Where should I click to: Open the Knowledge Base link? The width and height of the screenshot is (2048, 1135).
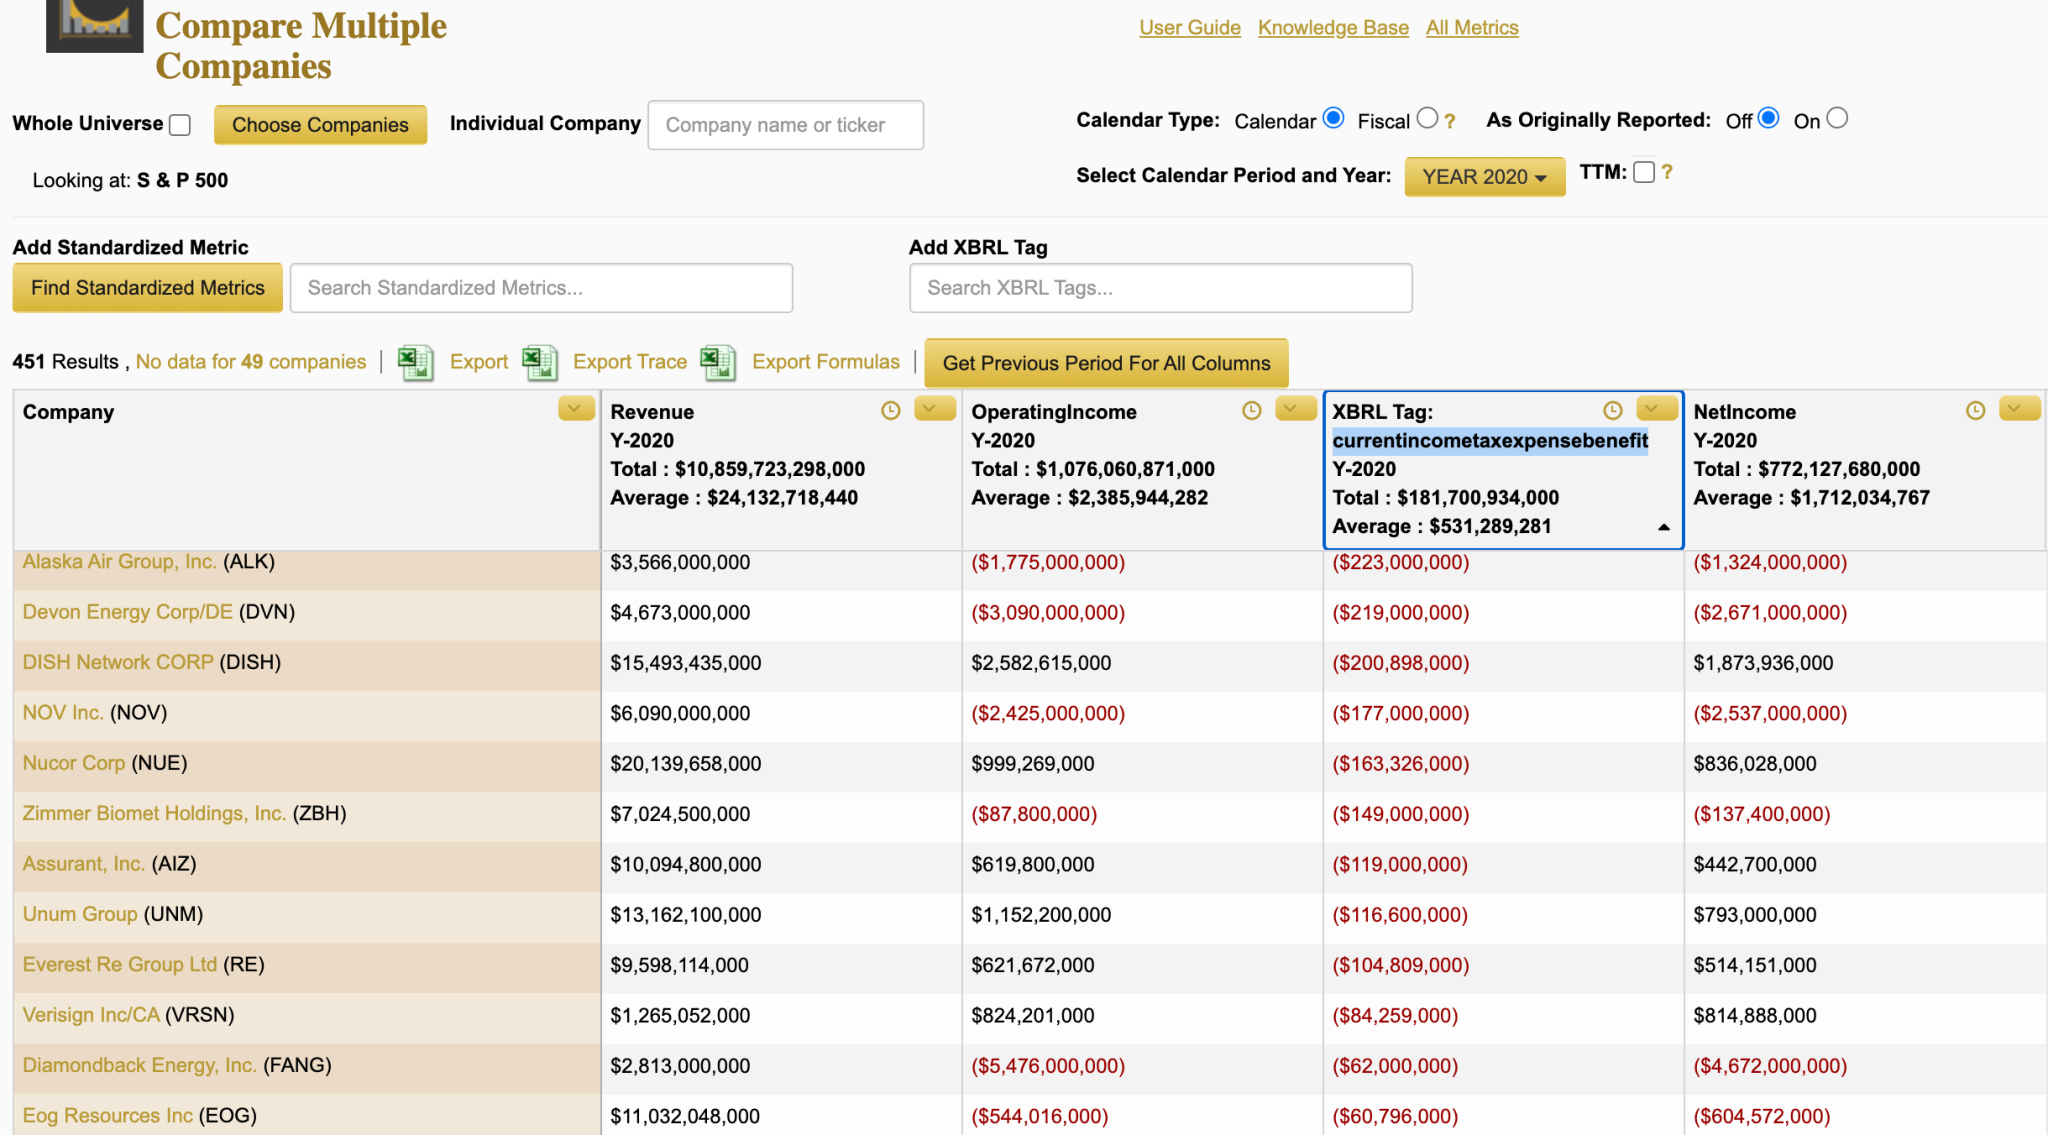(x=1333, y=28)
